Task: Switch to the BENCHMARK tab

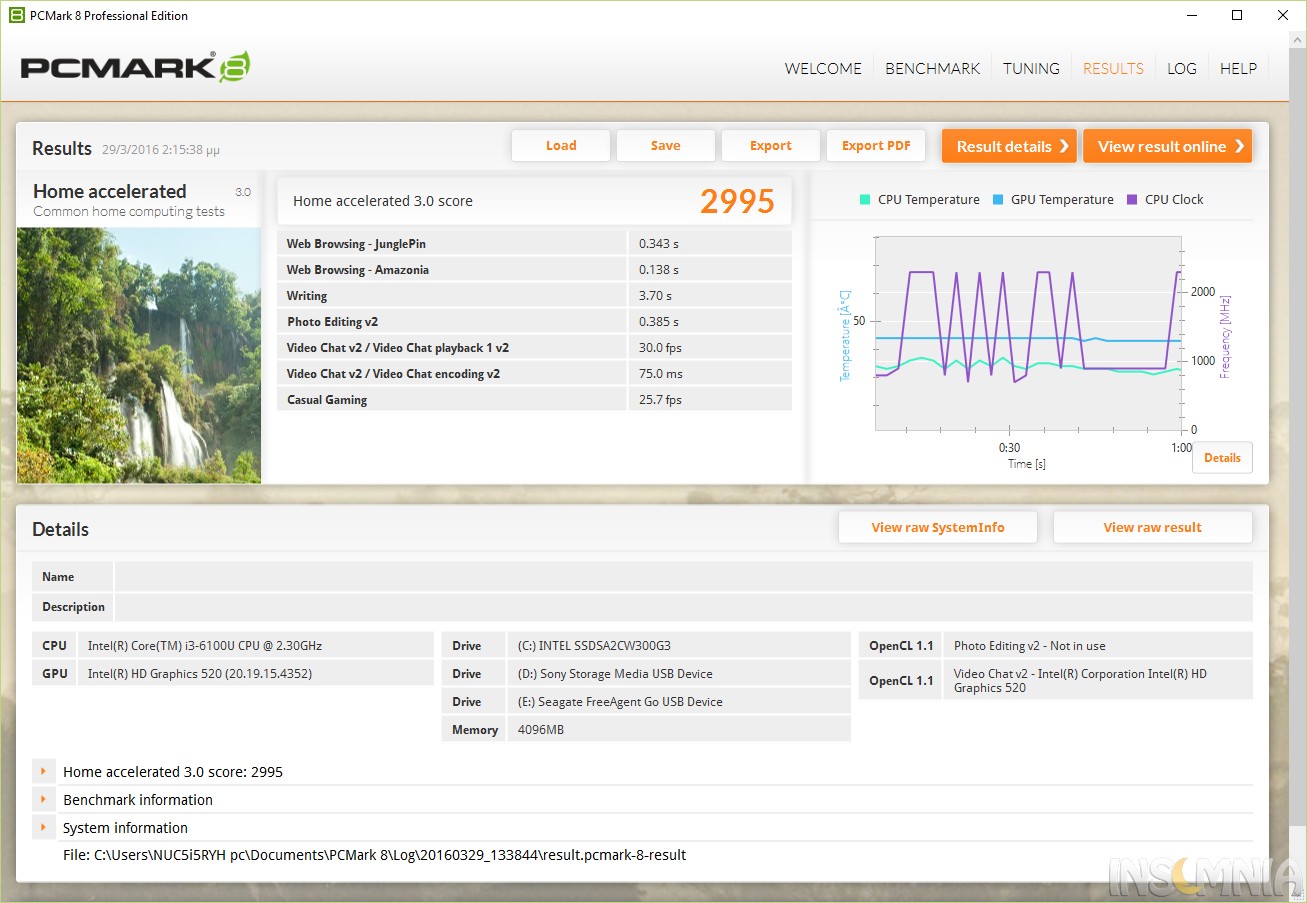Action: 933,69
